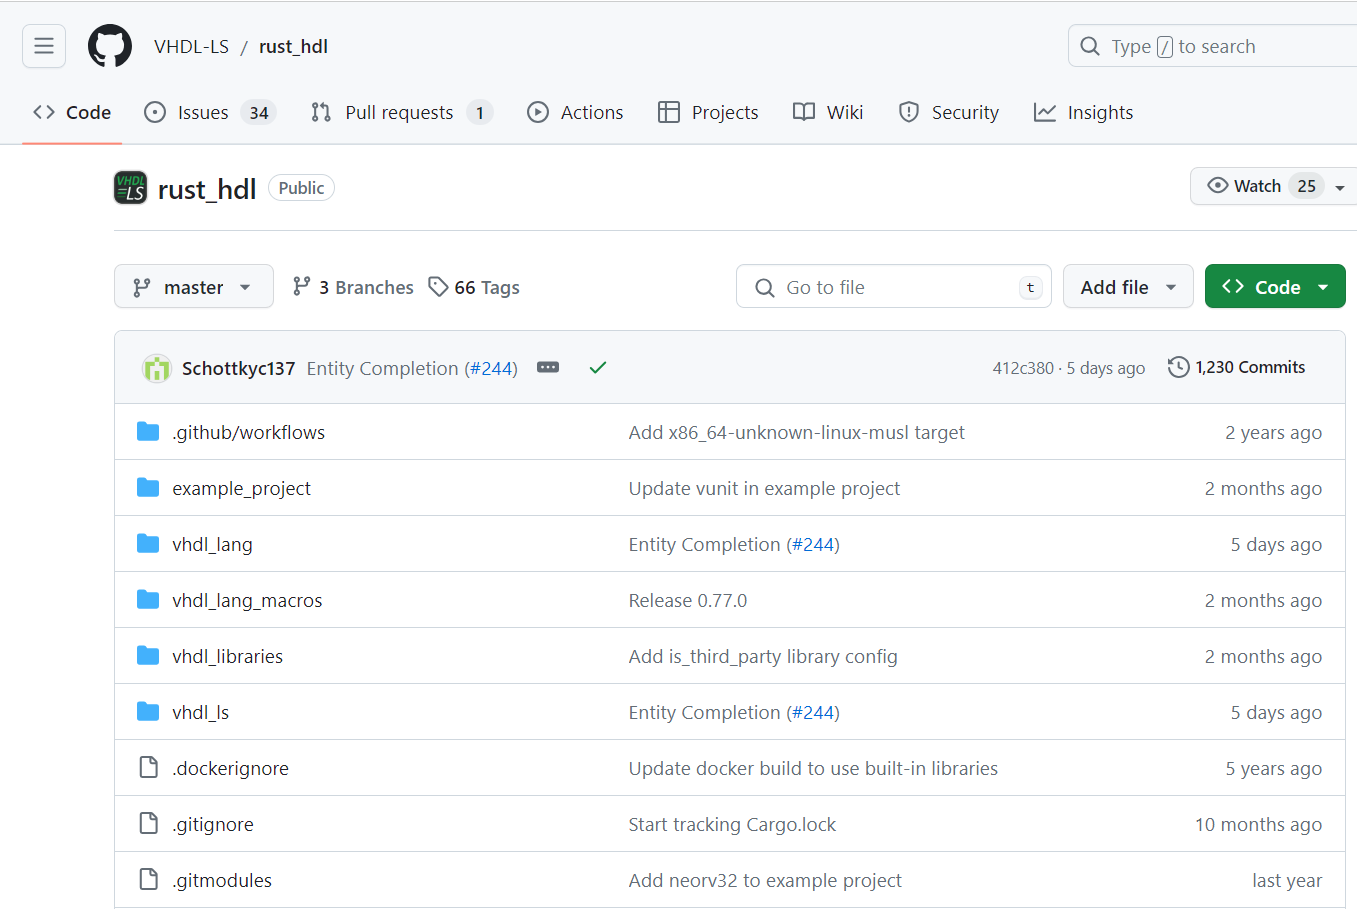This screenshot has height=909, width=1357.
Task: View the Security tab
Action: coord(949,112)
